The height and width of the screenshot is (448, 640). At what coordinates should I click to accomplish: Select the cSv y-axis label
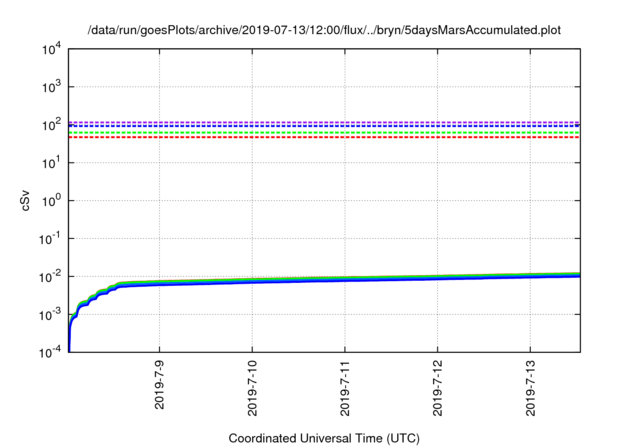click(x=25, y=200)
